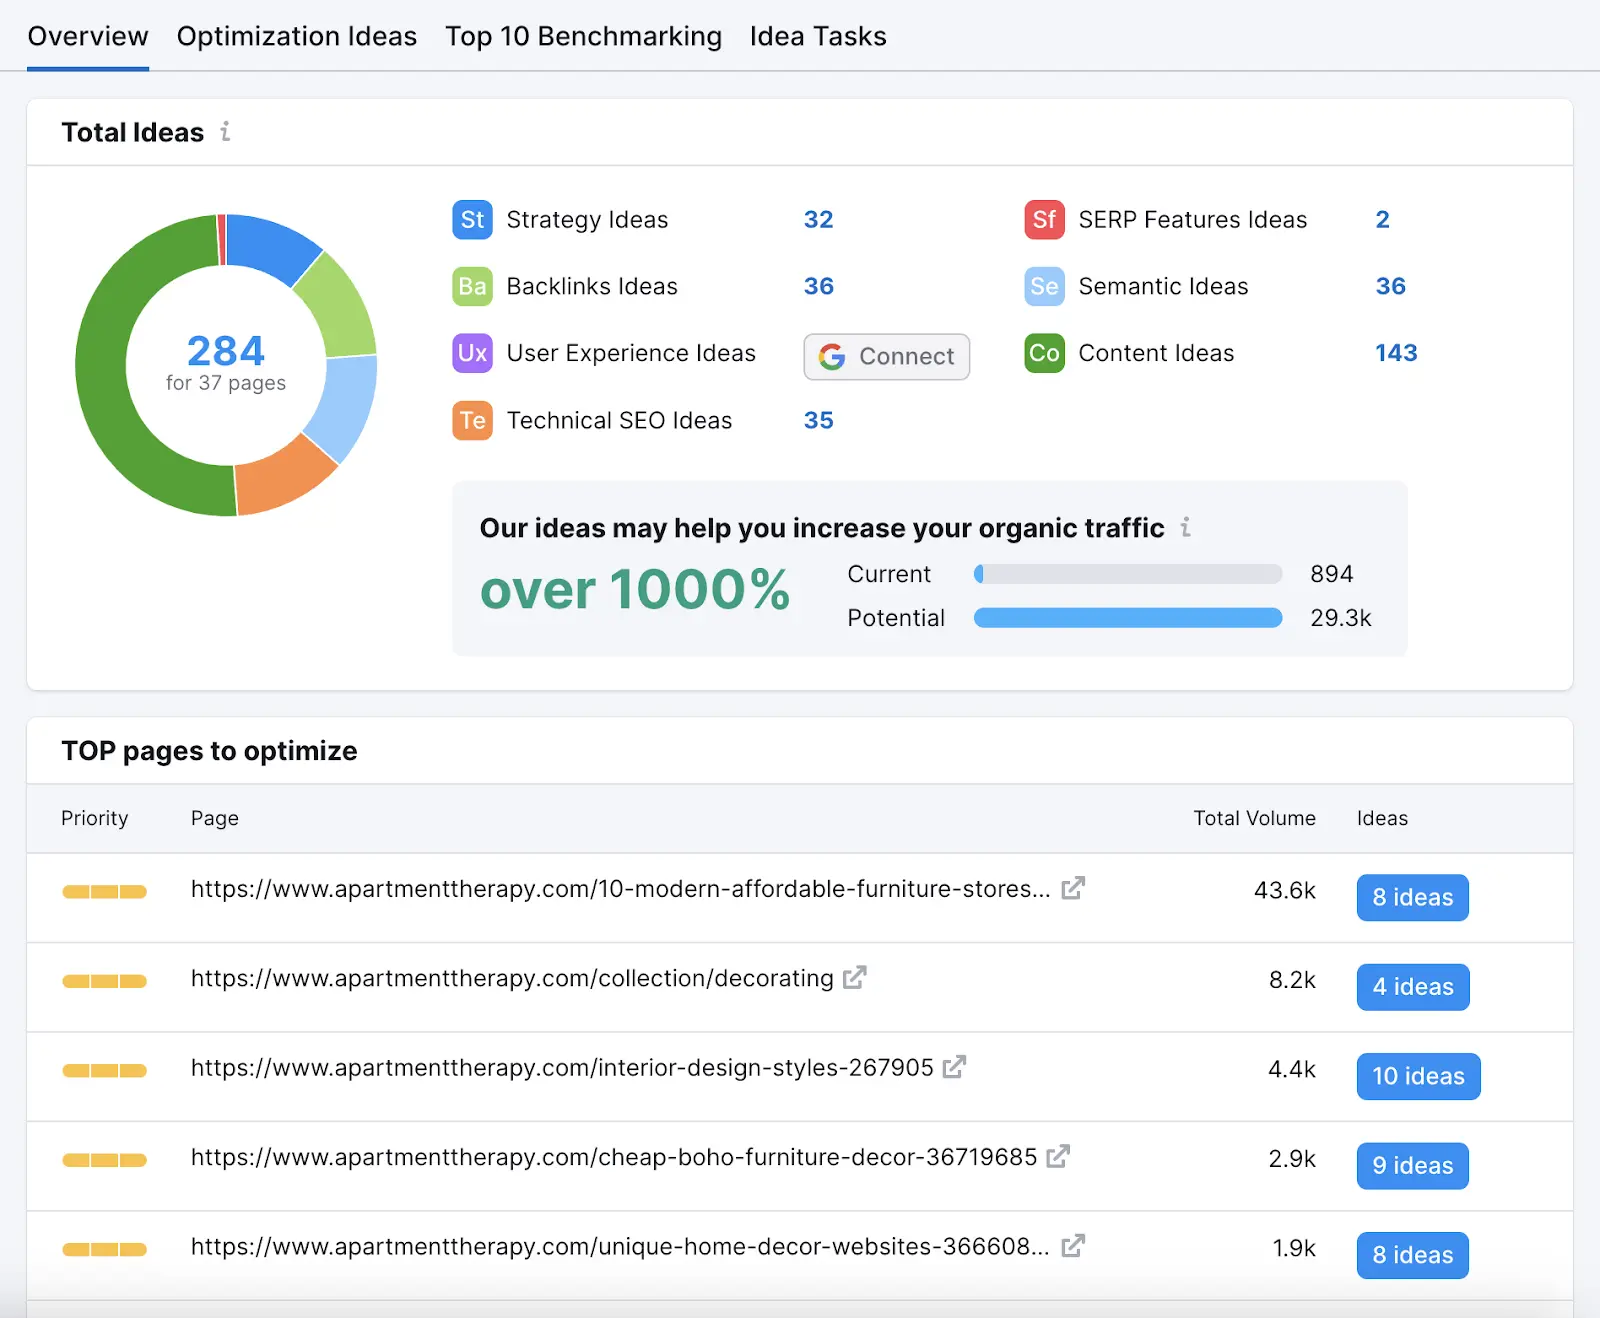
Task: Open external link for interior-design-styles page
Action: (955, 1067)
